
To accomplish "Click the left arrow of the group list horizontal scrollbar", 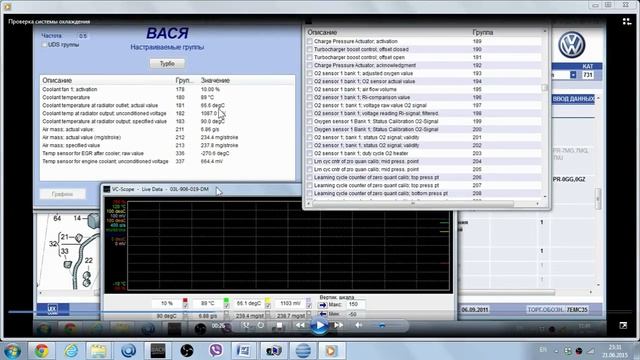I will tap(309, 203).
